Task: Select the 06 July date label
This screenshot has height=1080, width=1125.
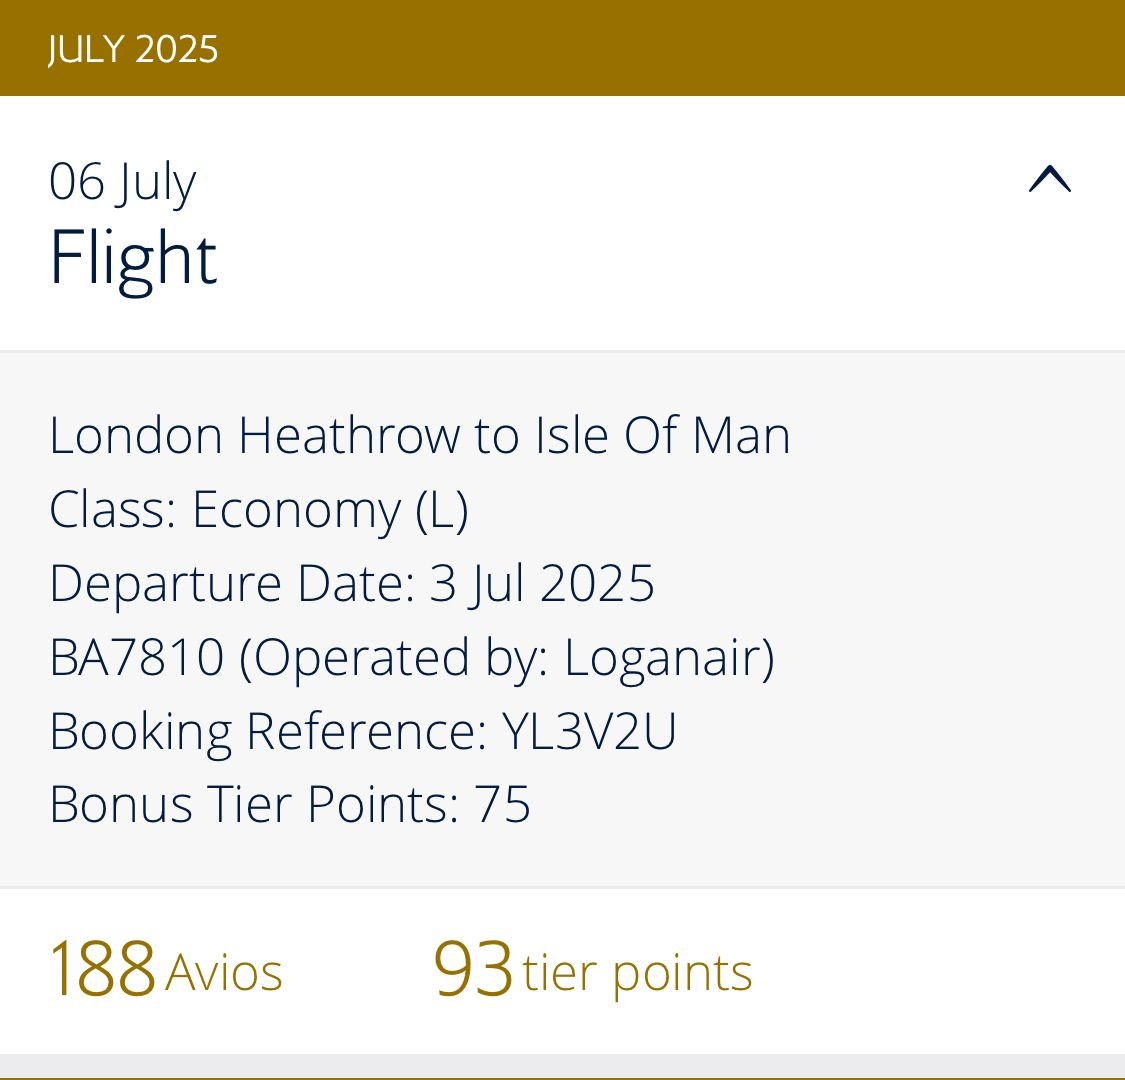Action: click(122, 182)
